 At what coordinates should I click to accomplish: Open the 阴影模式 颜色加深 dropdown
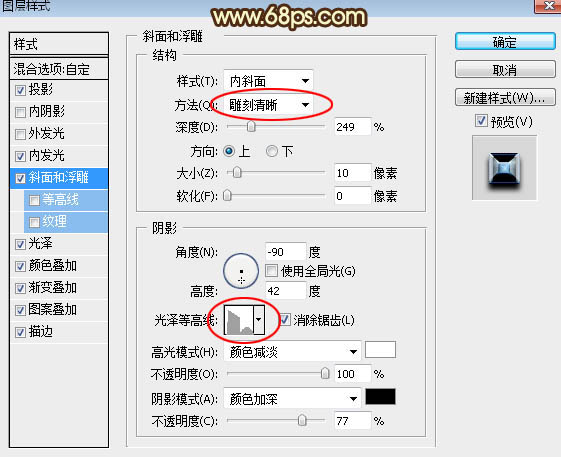(x=292, y=399)
